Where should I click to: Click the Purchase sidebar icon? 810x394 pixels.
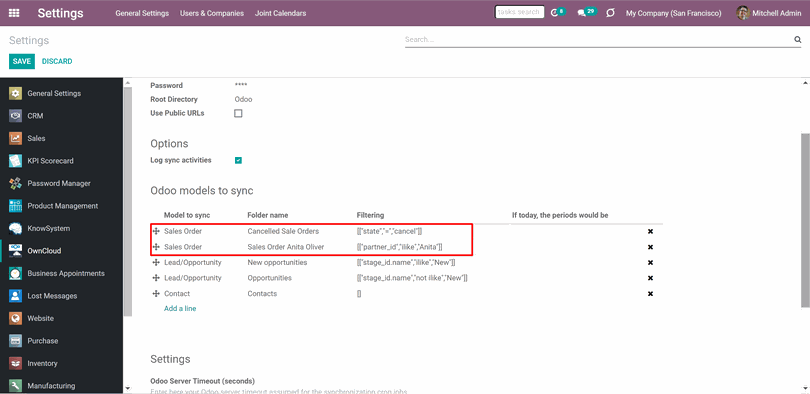(x=15, y=341)
